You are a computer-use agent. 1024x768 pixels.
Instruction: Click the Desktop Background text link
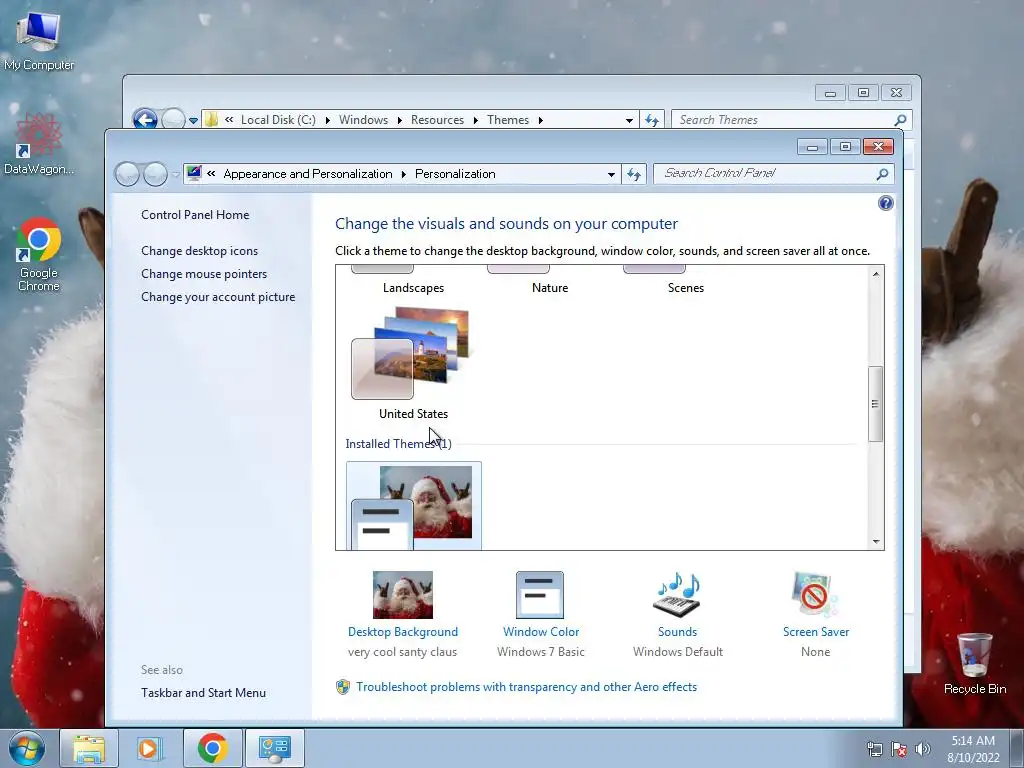(x=402, y=632)
